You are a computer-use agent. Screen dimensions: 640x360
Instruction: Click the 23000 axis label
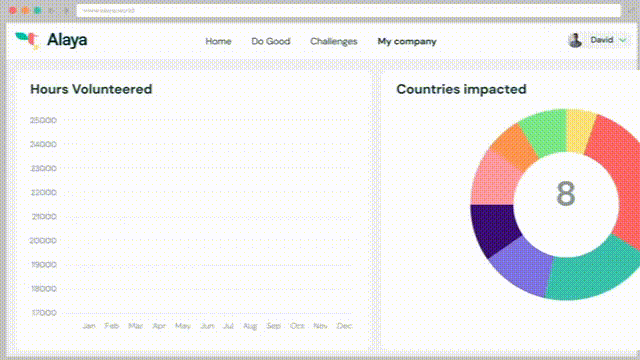[x=43, y=169]
